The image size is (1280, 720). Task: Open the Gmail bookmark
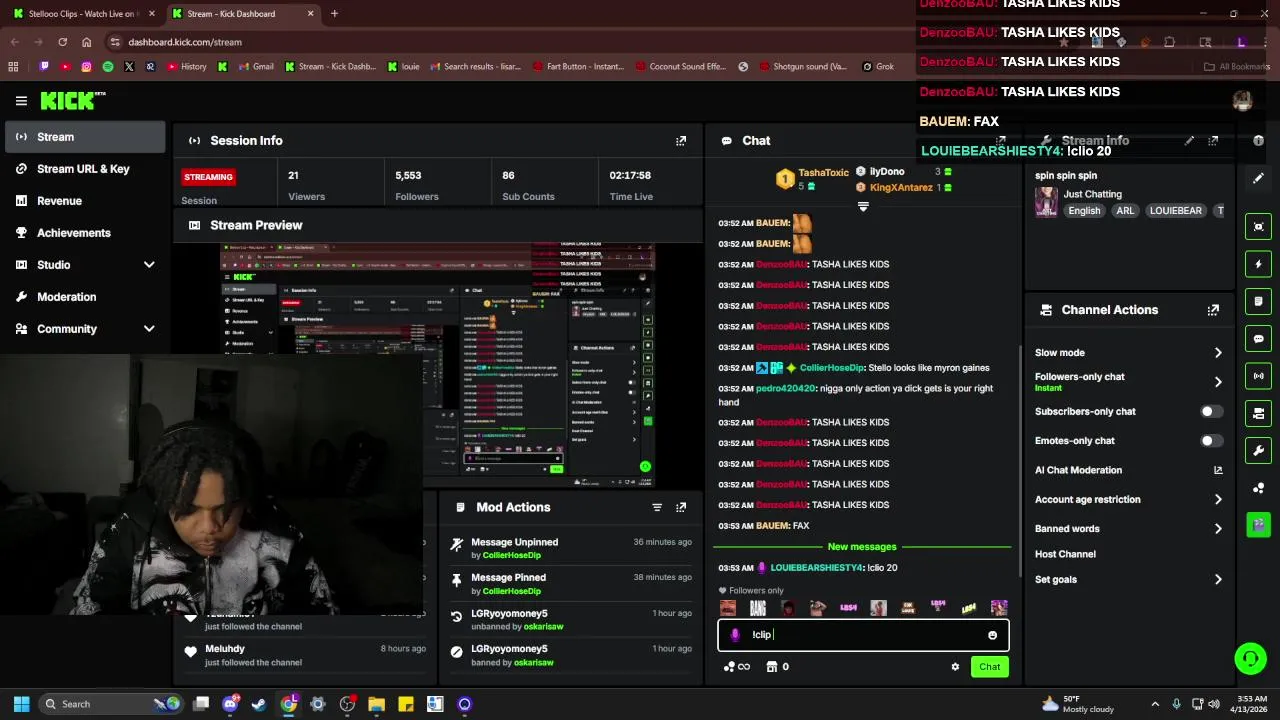tap(255, 67)
